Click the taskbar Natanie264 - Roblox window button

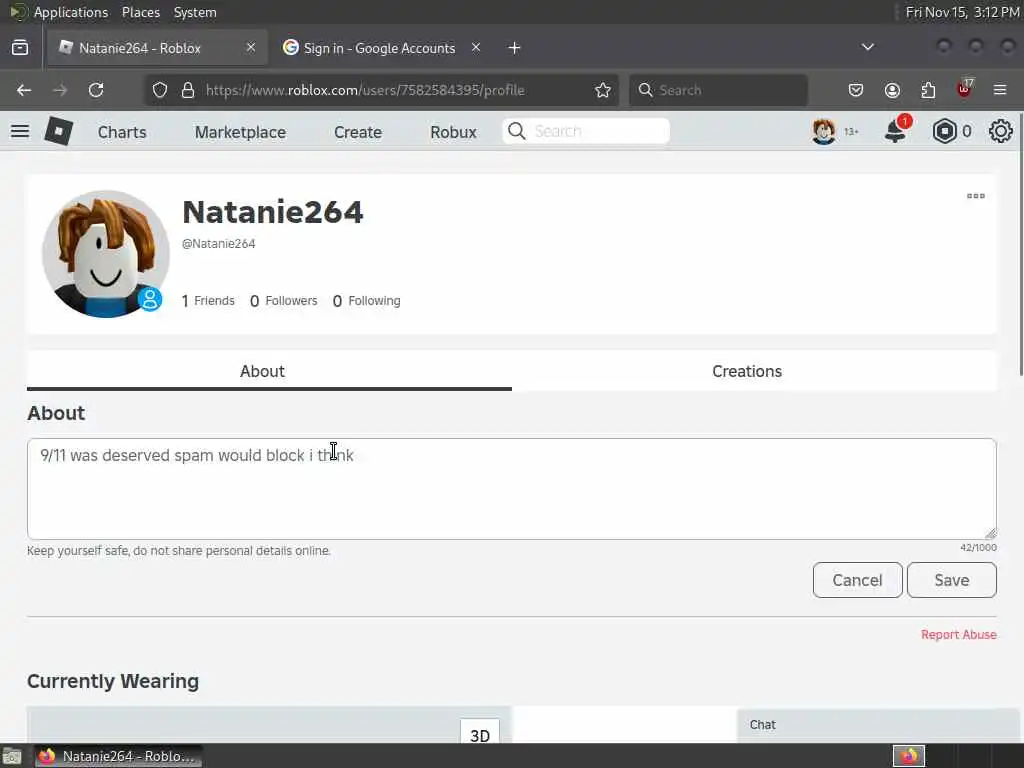coord(118,756)
